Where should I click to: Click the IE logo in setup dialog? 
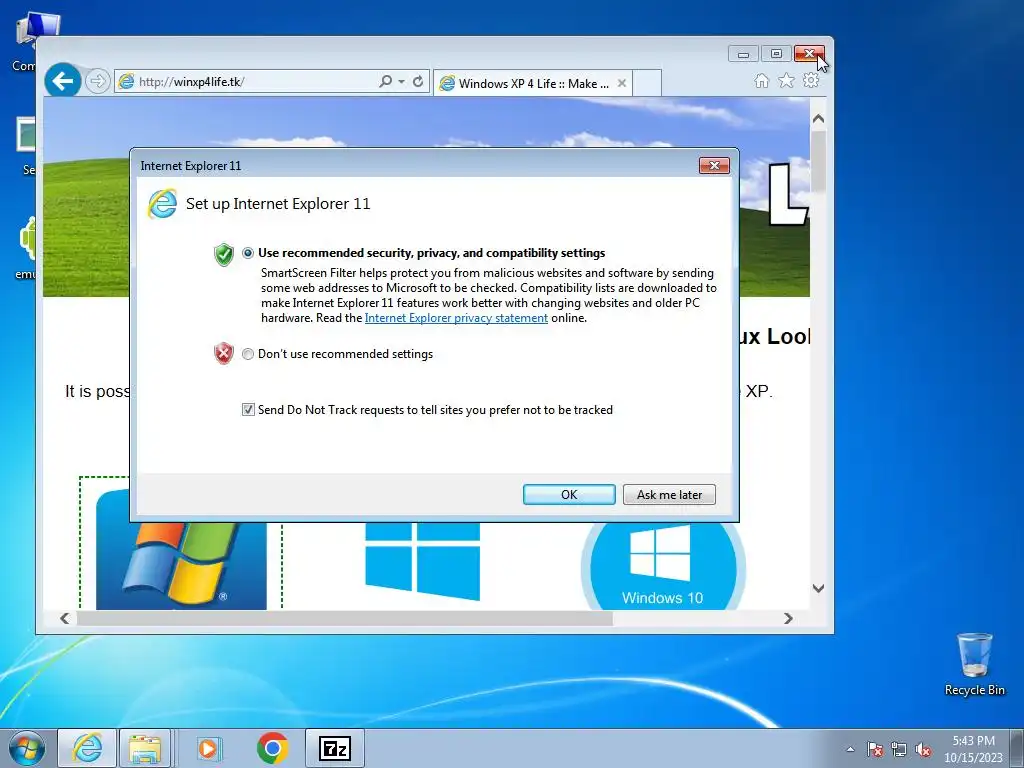pos(163,204)
